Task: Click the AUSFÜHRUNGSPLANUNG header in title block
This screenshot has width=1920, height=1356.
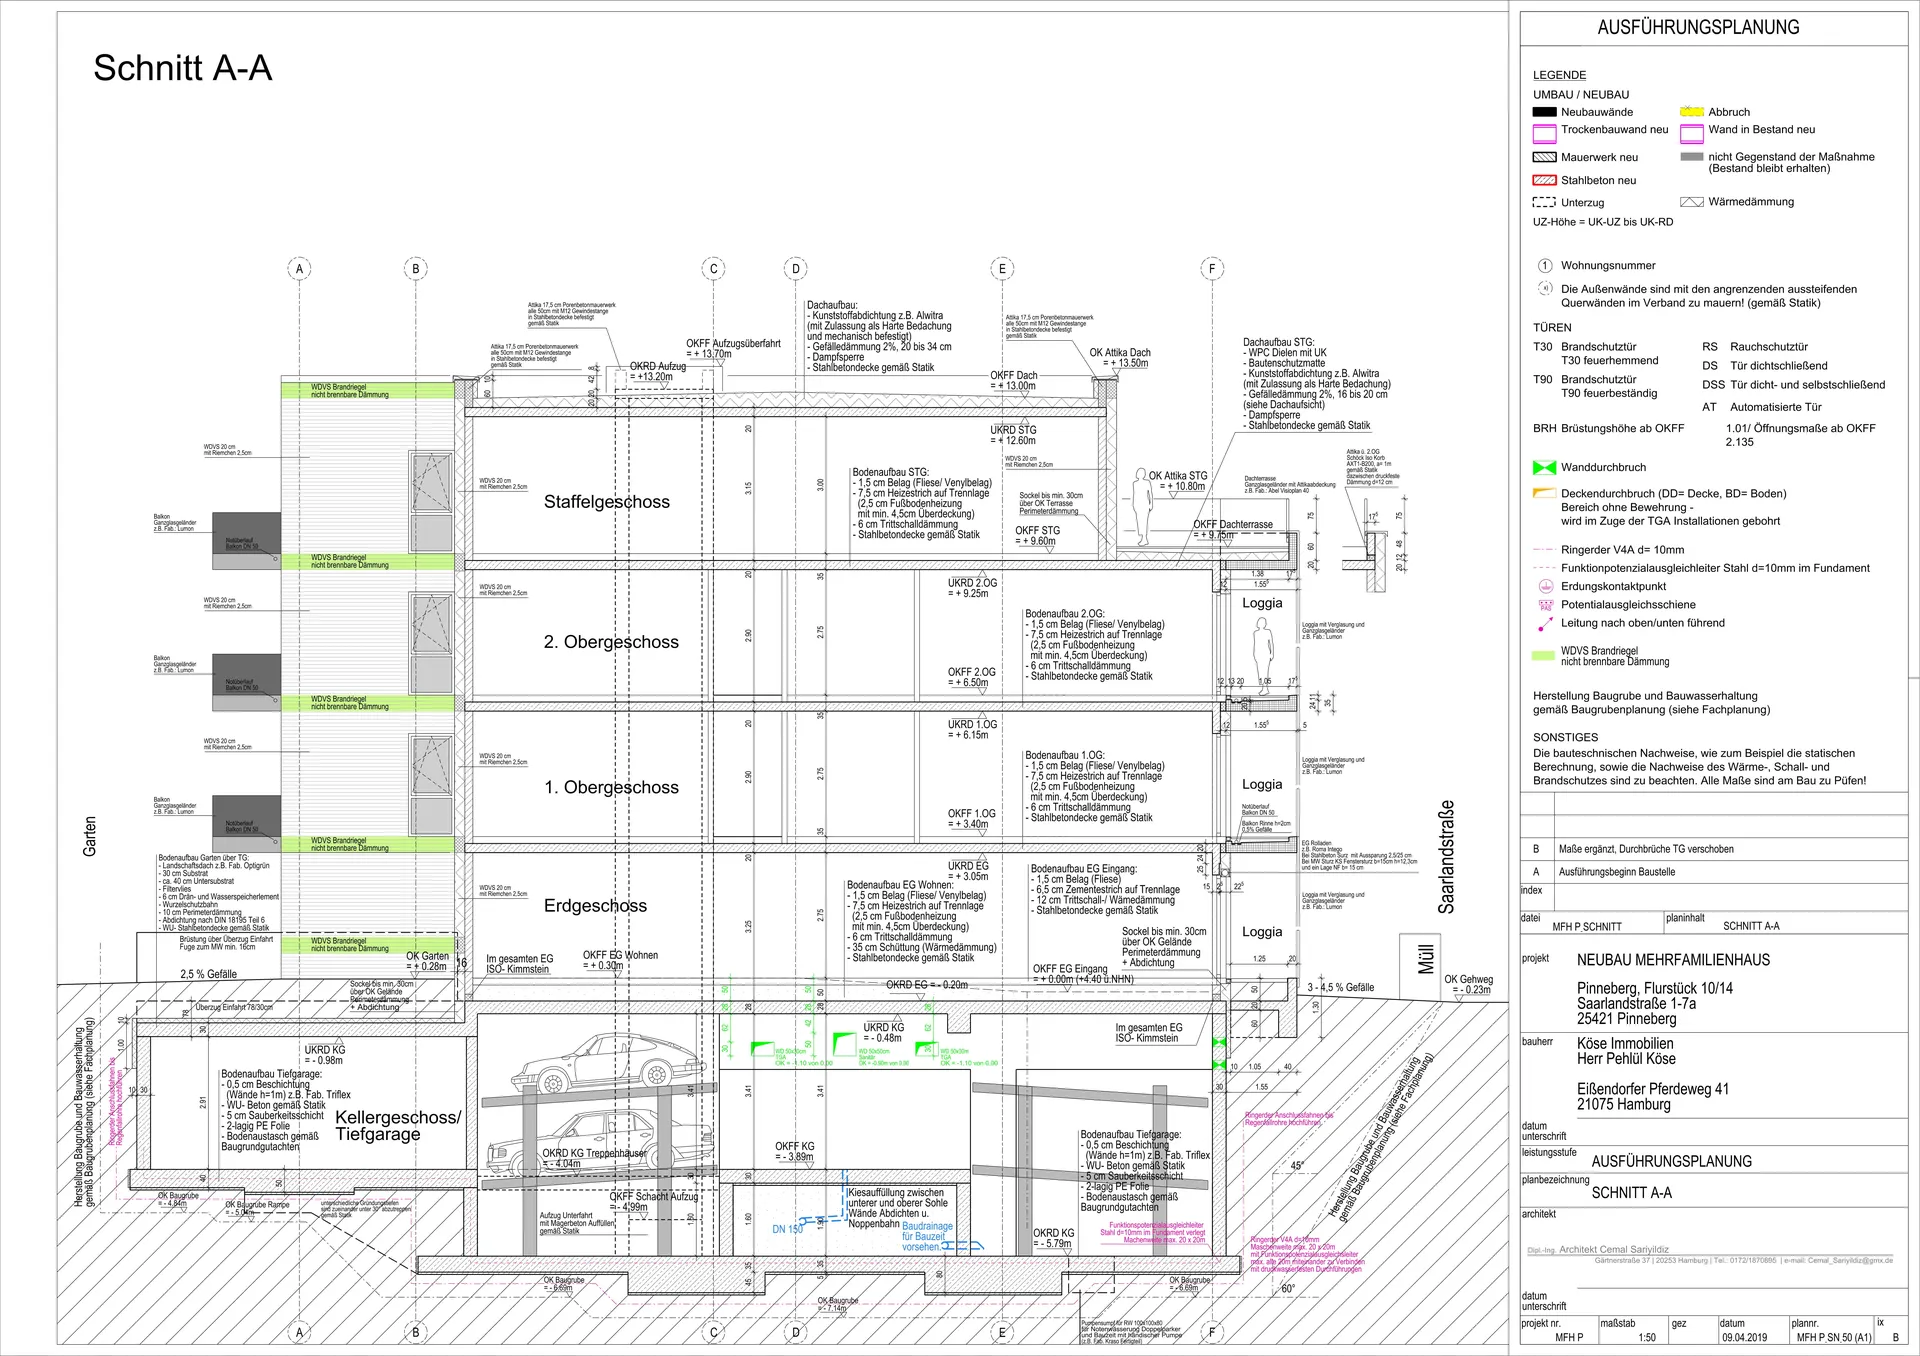Action: tap(1697, 28)
